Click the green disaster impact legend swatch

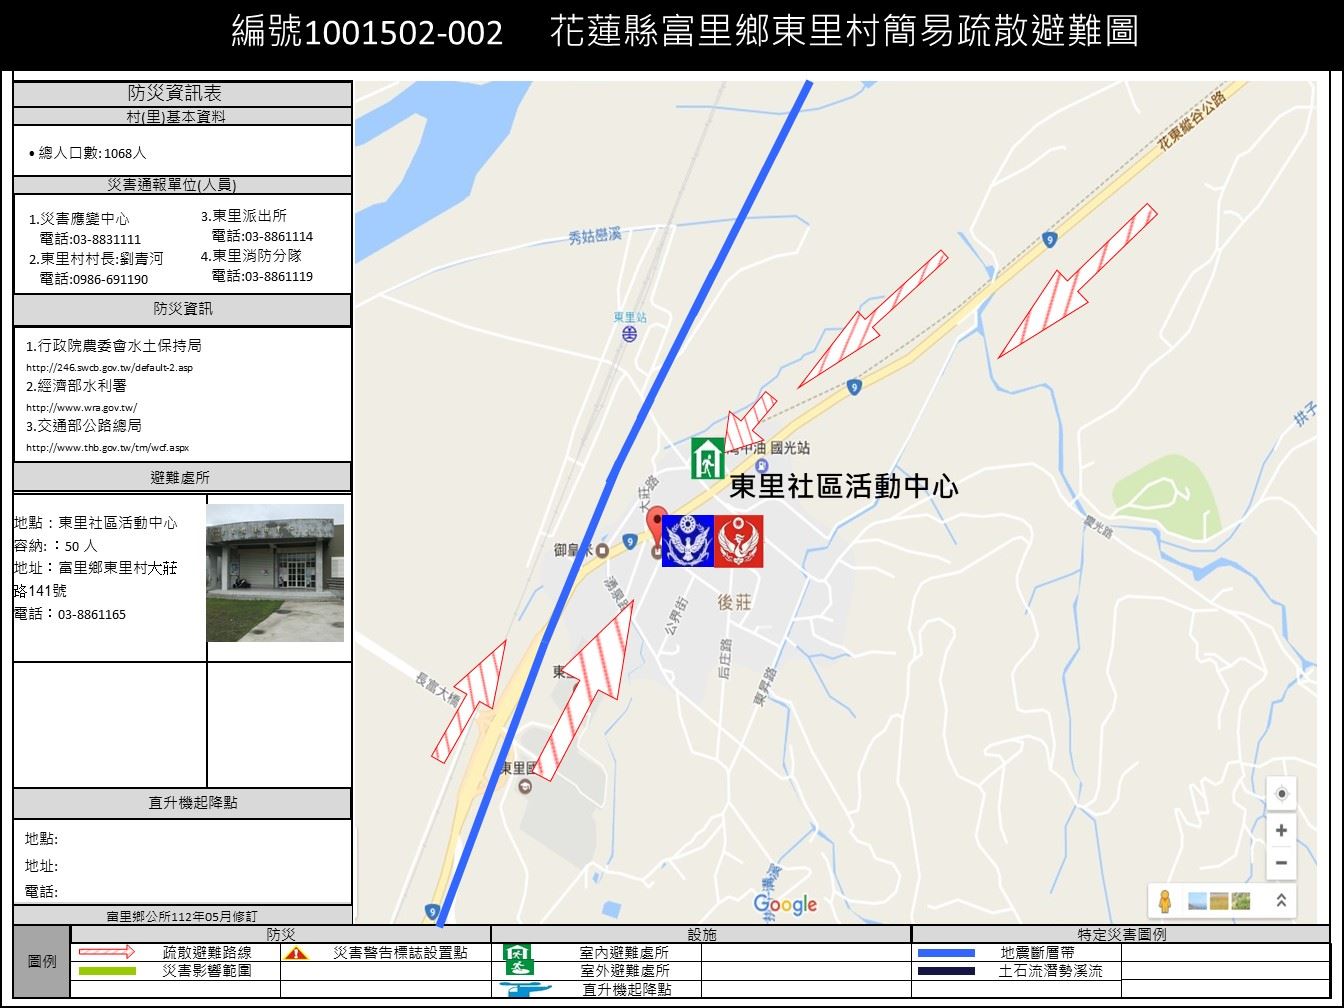pos(107,971)
